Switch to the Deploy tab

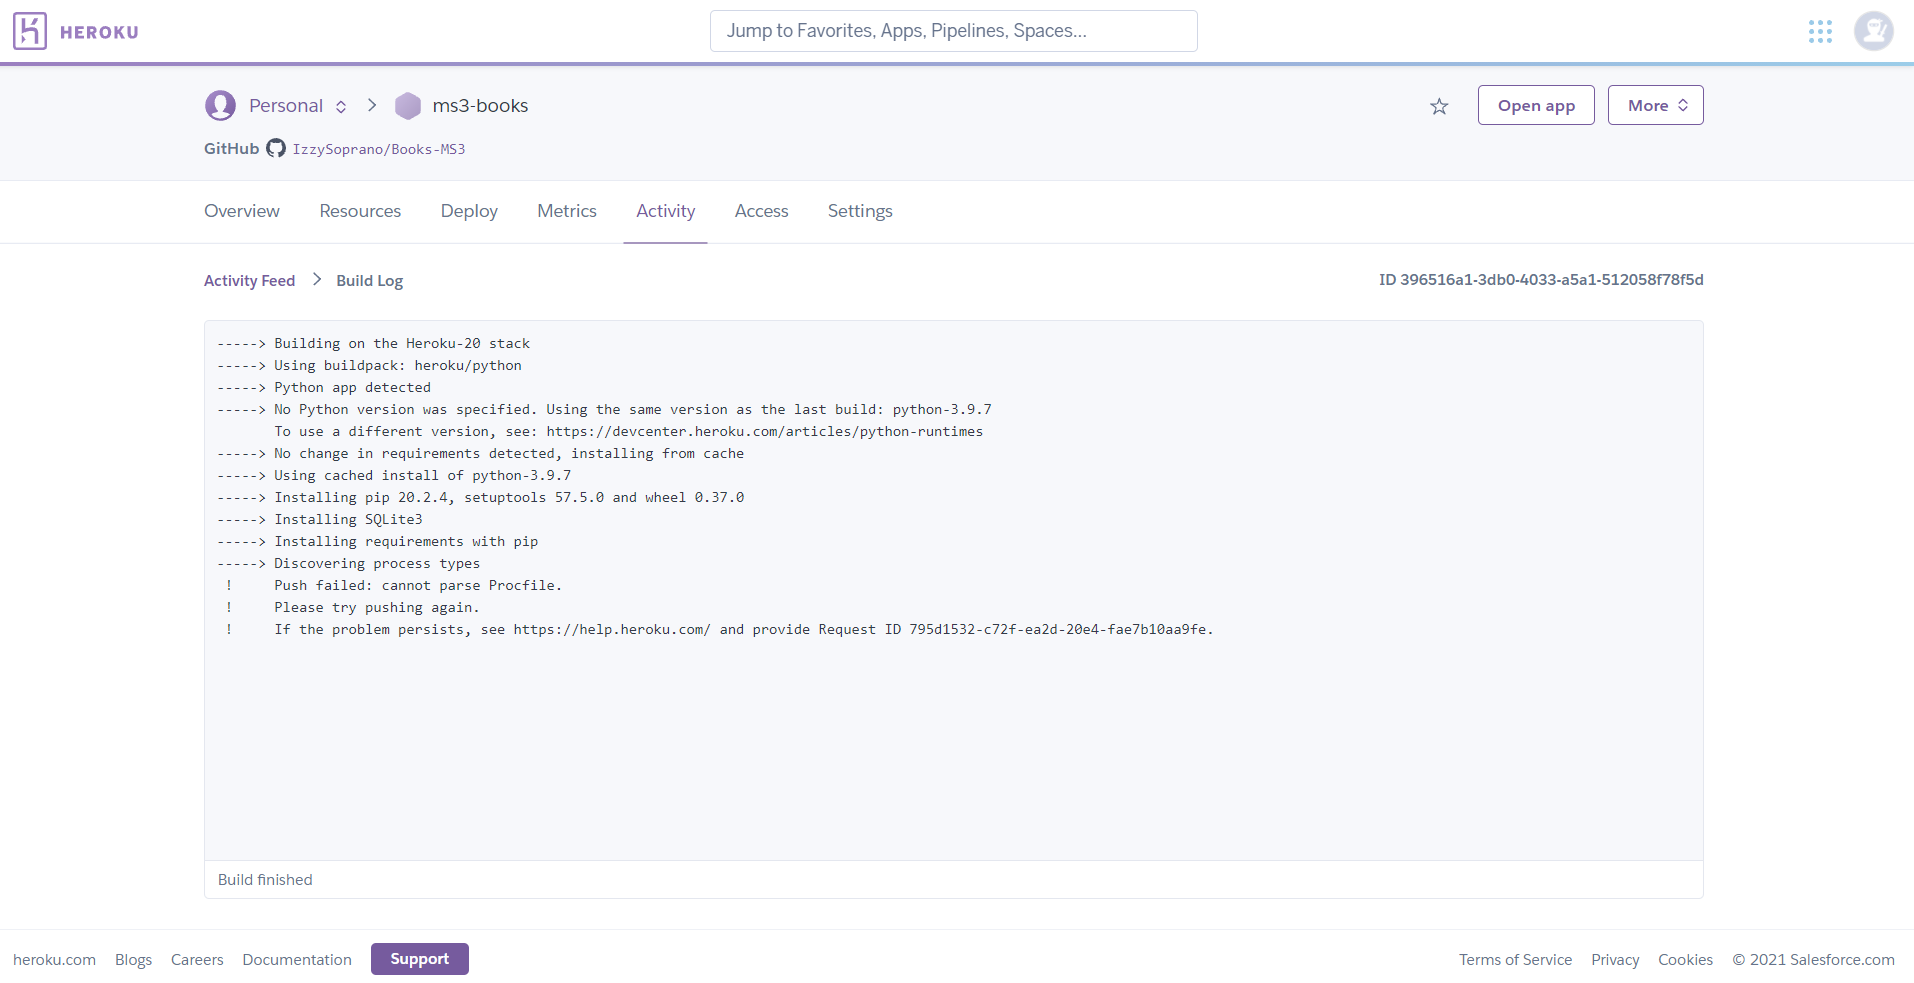469,211
